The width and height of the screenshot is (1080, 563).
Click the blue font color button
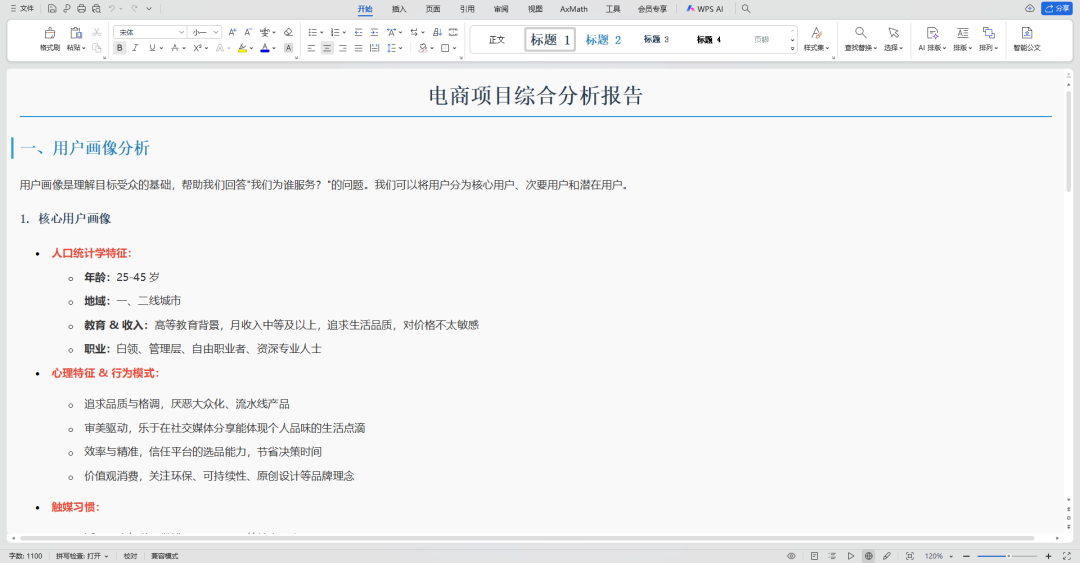264,48
